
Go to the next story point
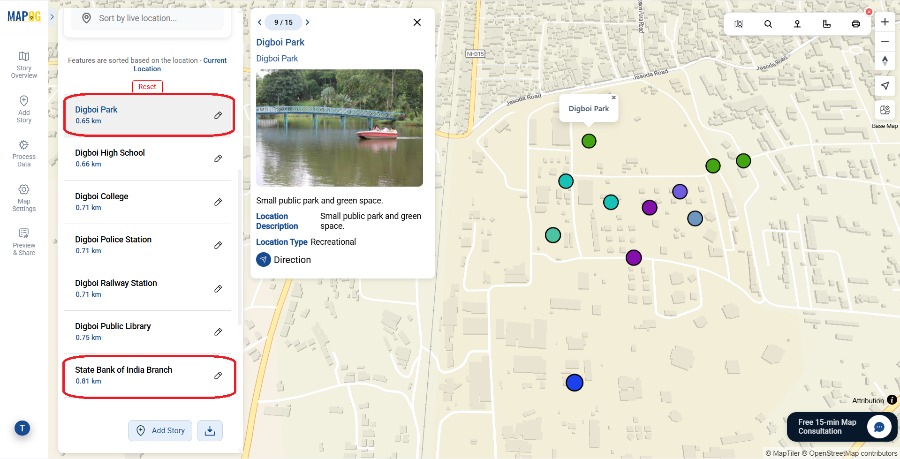click(x=308, y=22)
